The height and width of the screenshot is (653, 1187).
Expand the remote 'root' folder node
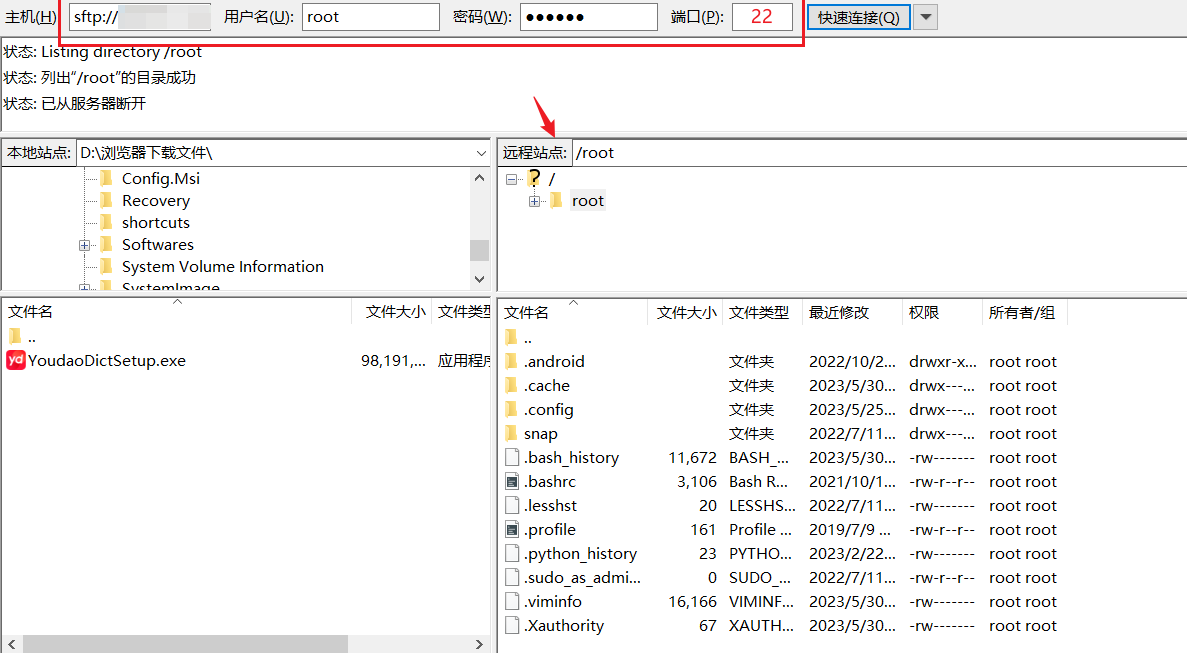(534, 201)
